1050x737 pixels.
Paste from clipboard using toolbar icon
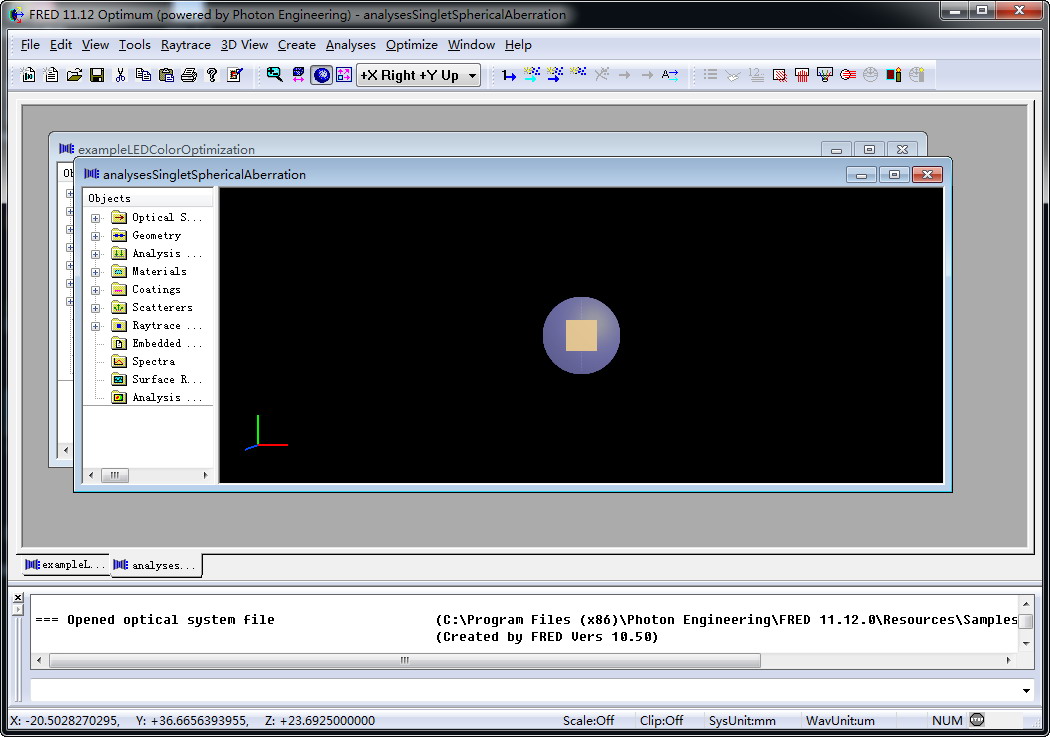coord(166,75)
